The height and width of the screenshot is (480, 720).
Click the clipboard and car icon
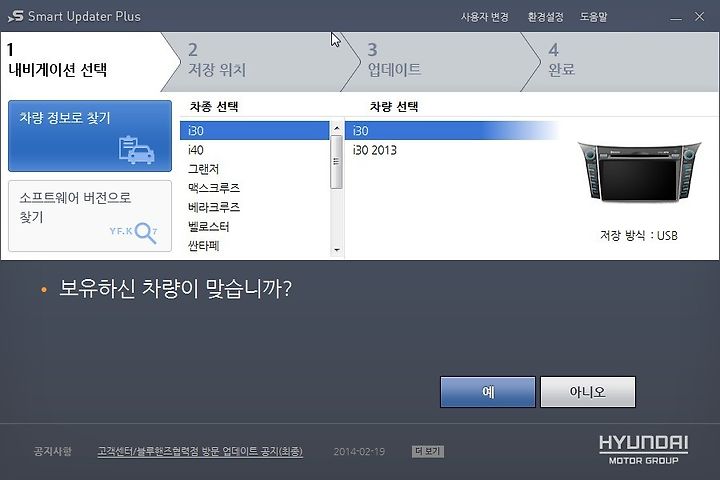pyautogui.click(x=136, y=150)
